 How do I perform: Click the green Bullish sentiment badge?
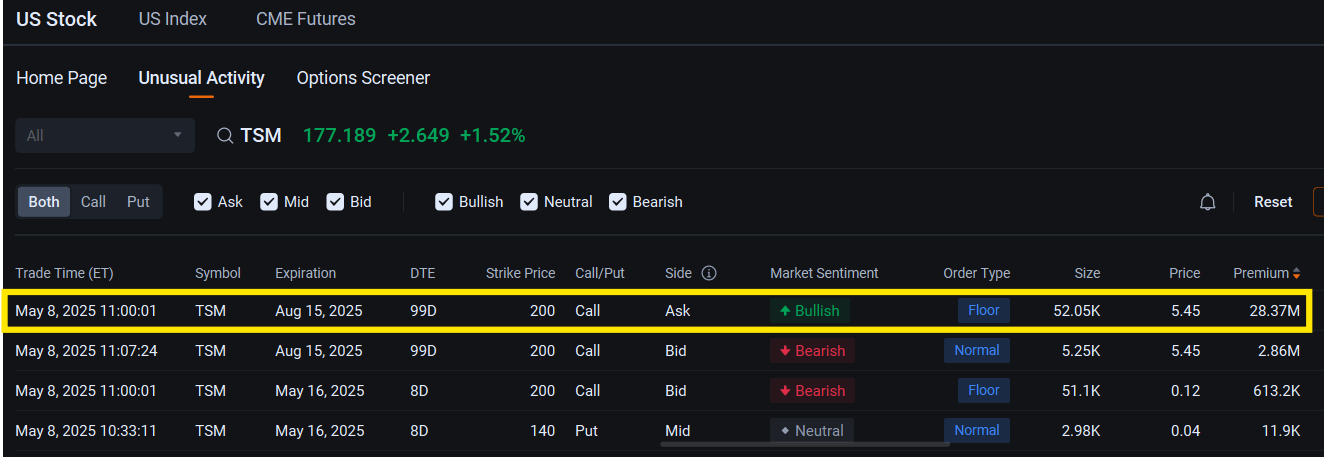(x=810, y=311)
